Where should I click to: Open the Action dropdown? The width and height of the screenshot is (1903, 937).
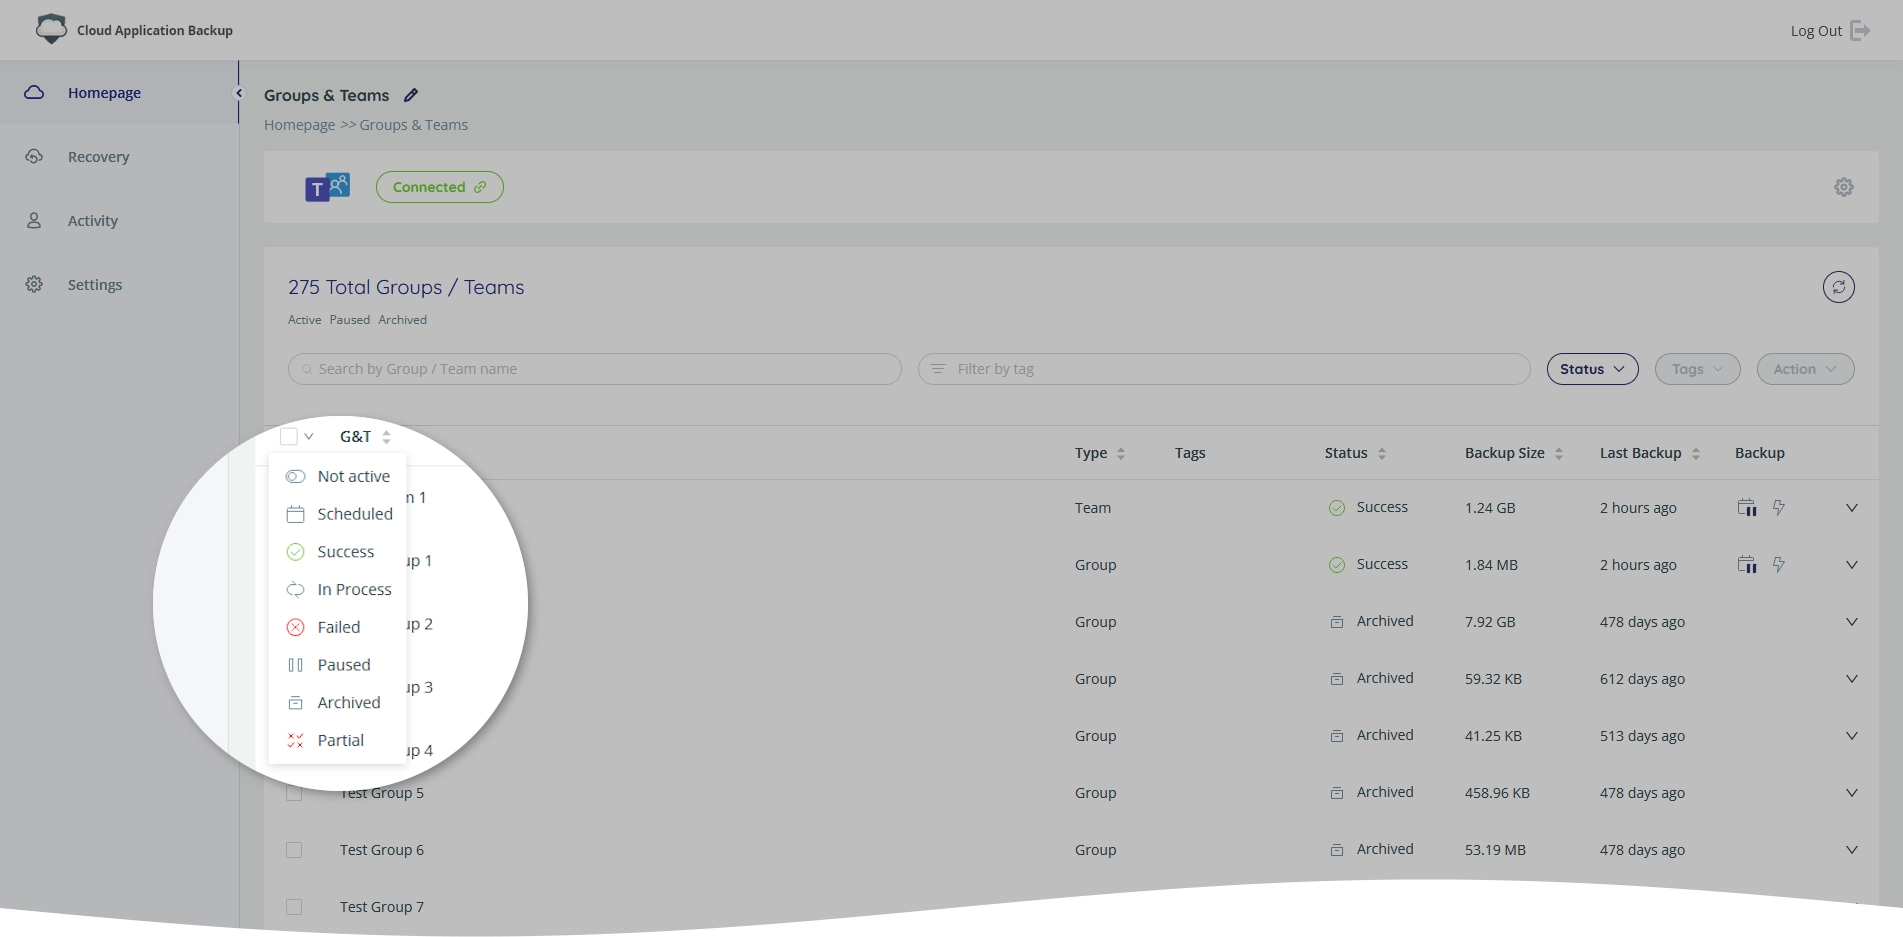point(1805,369)
